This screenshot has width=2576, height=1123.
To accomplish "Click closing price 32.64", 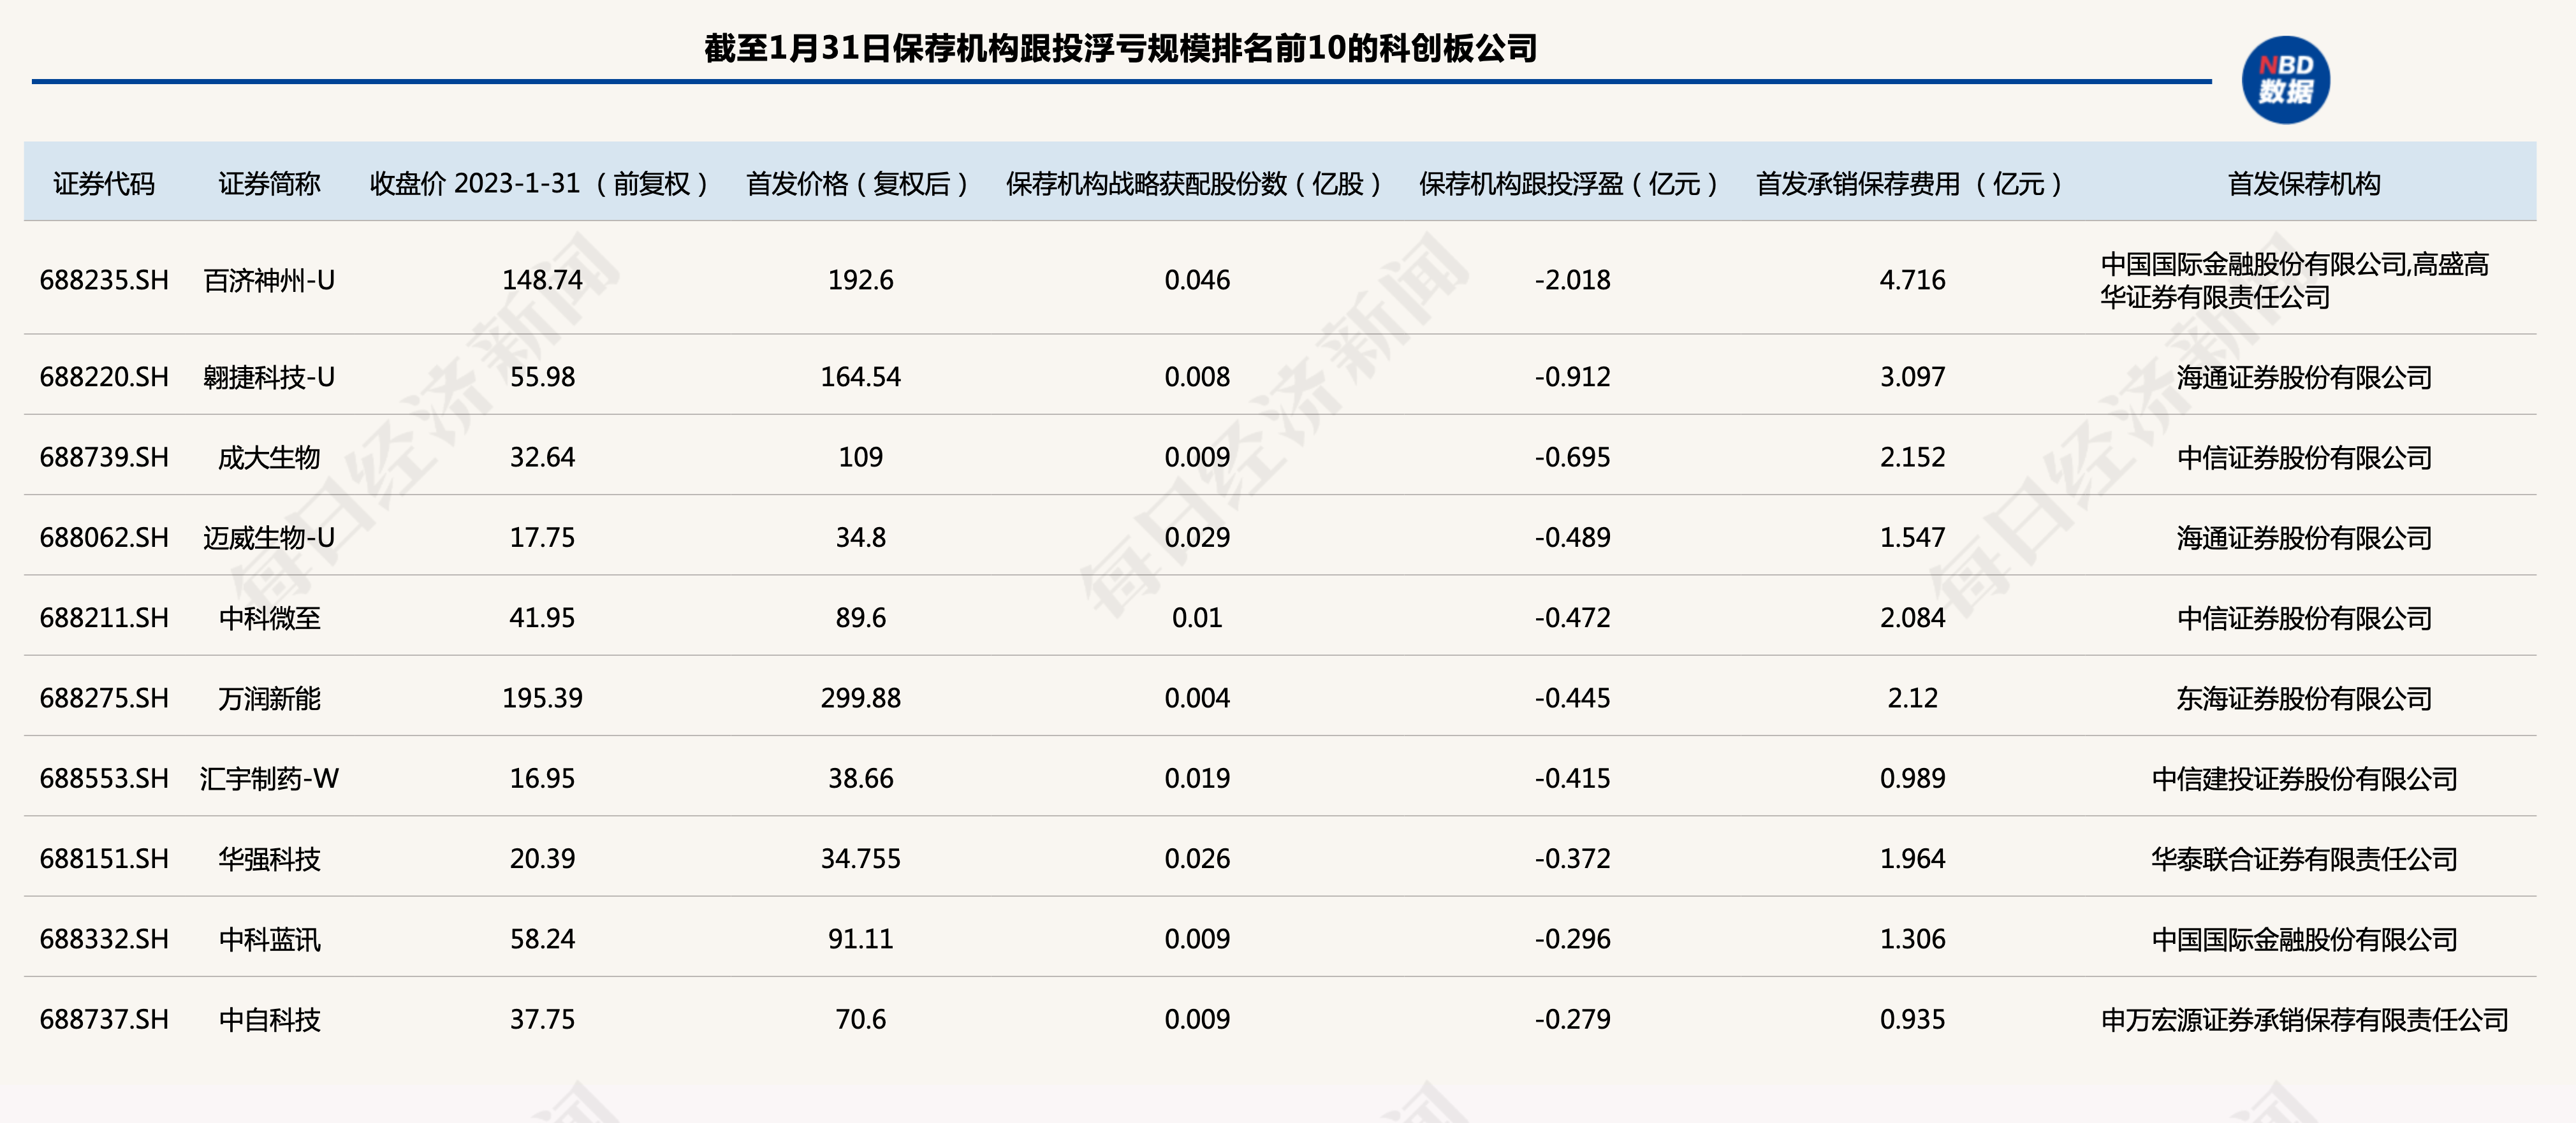I will tap(542, 457).
